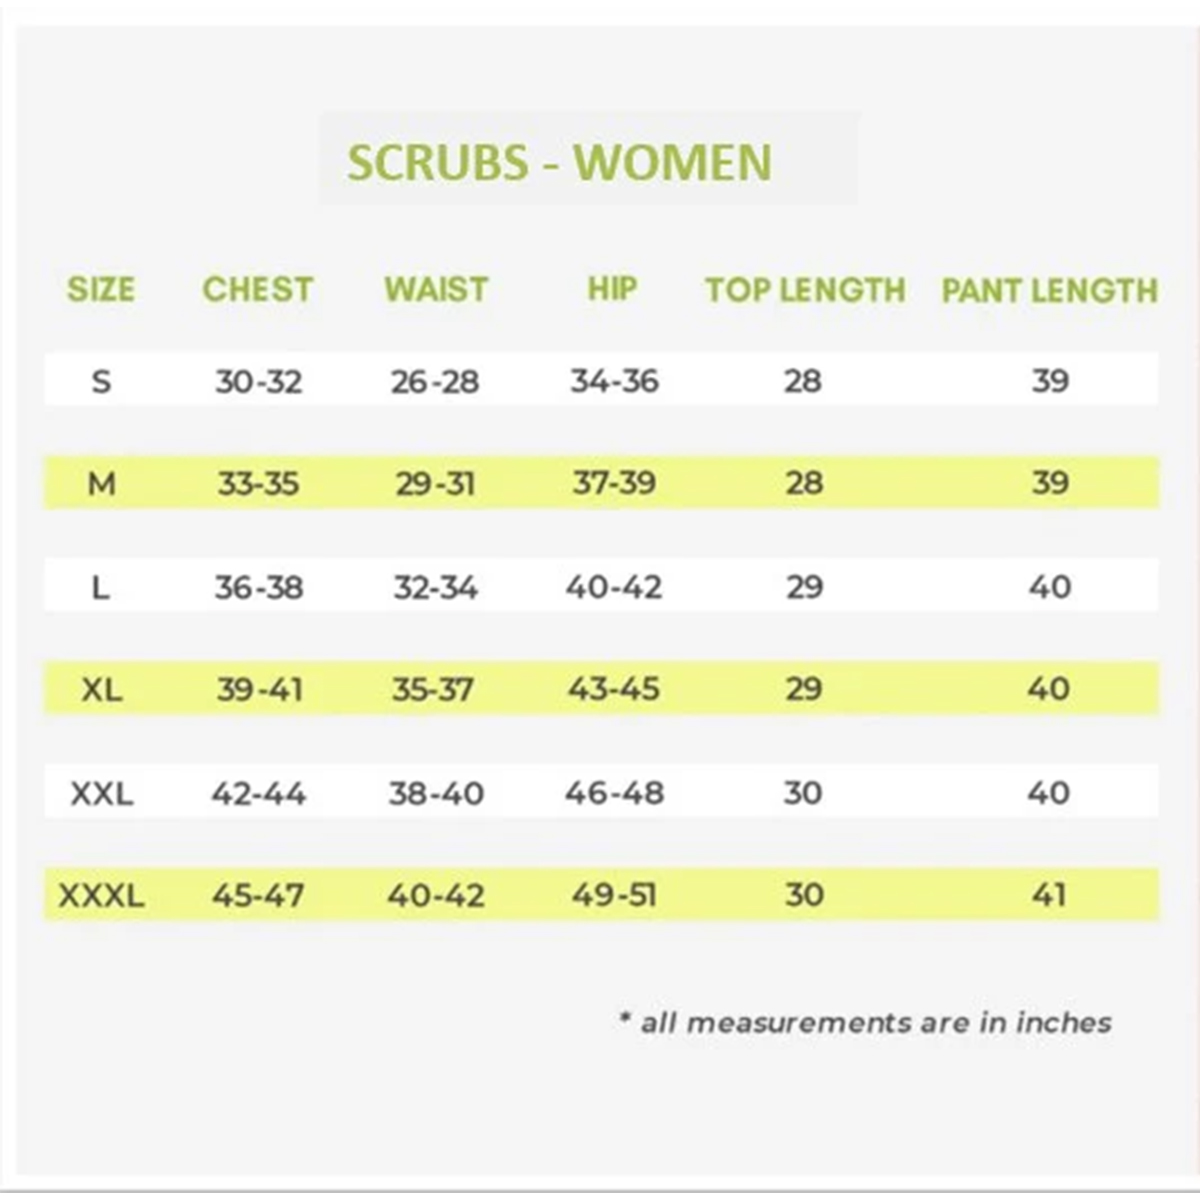Click the S size label

click(x=101, y=381)
